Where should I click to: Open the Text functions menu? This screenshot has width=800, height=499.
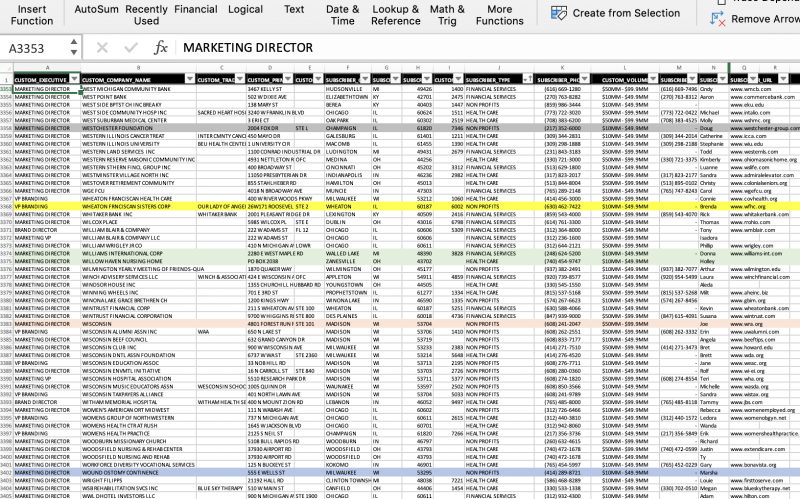click(294, 9)
